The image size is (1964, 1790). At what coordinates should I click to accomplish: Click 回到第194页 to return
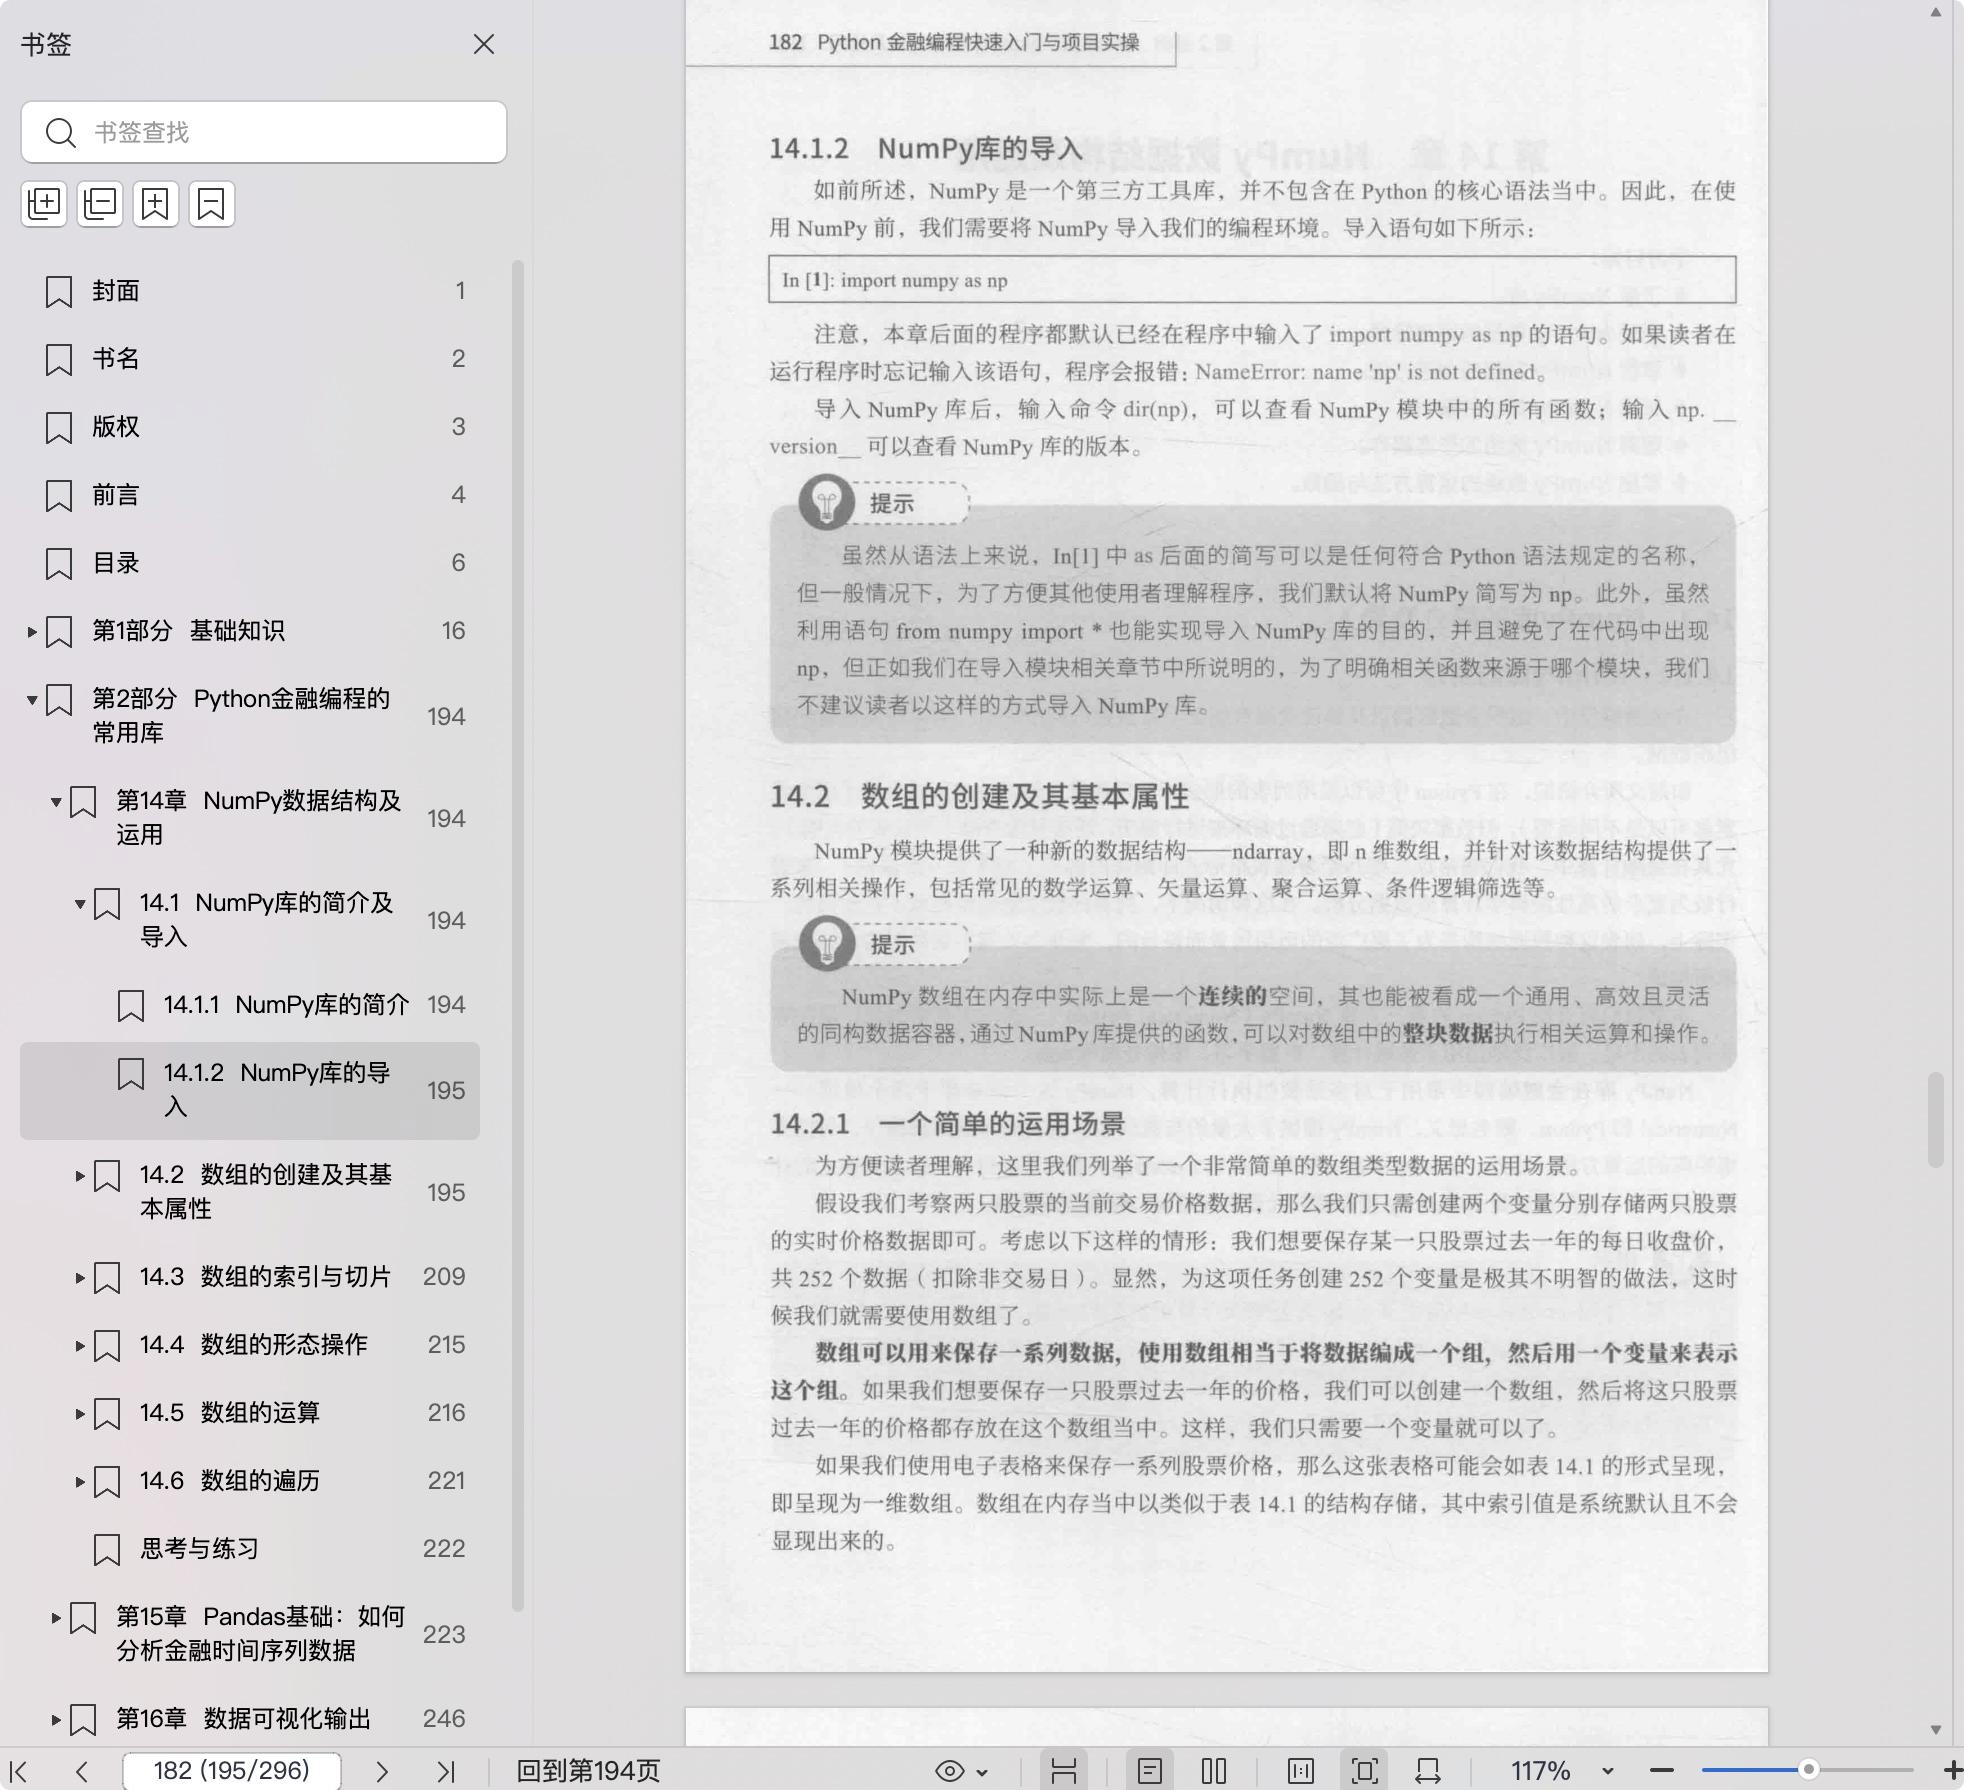[588, 1771]
